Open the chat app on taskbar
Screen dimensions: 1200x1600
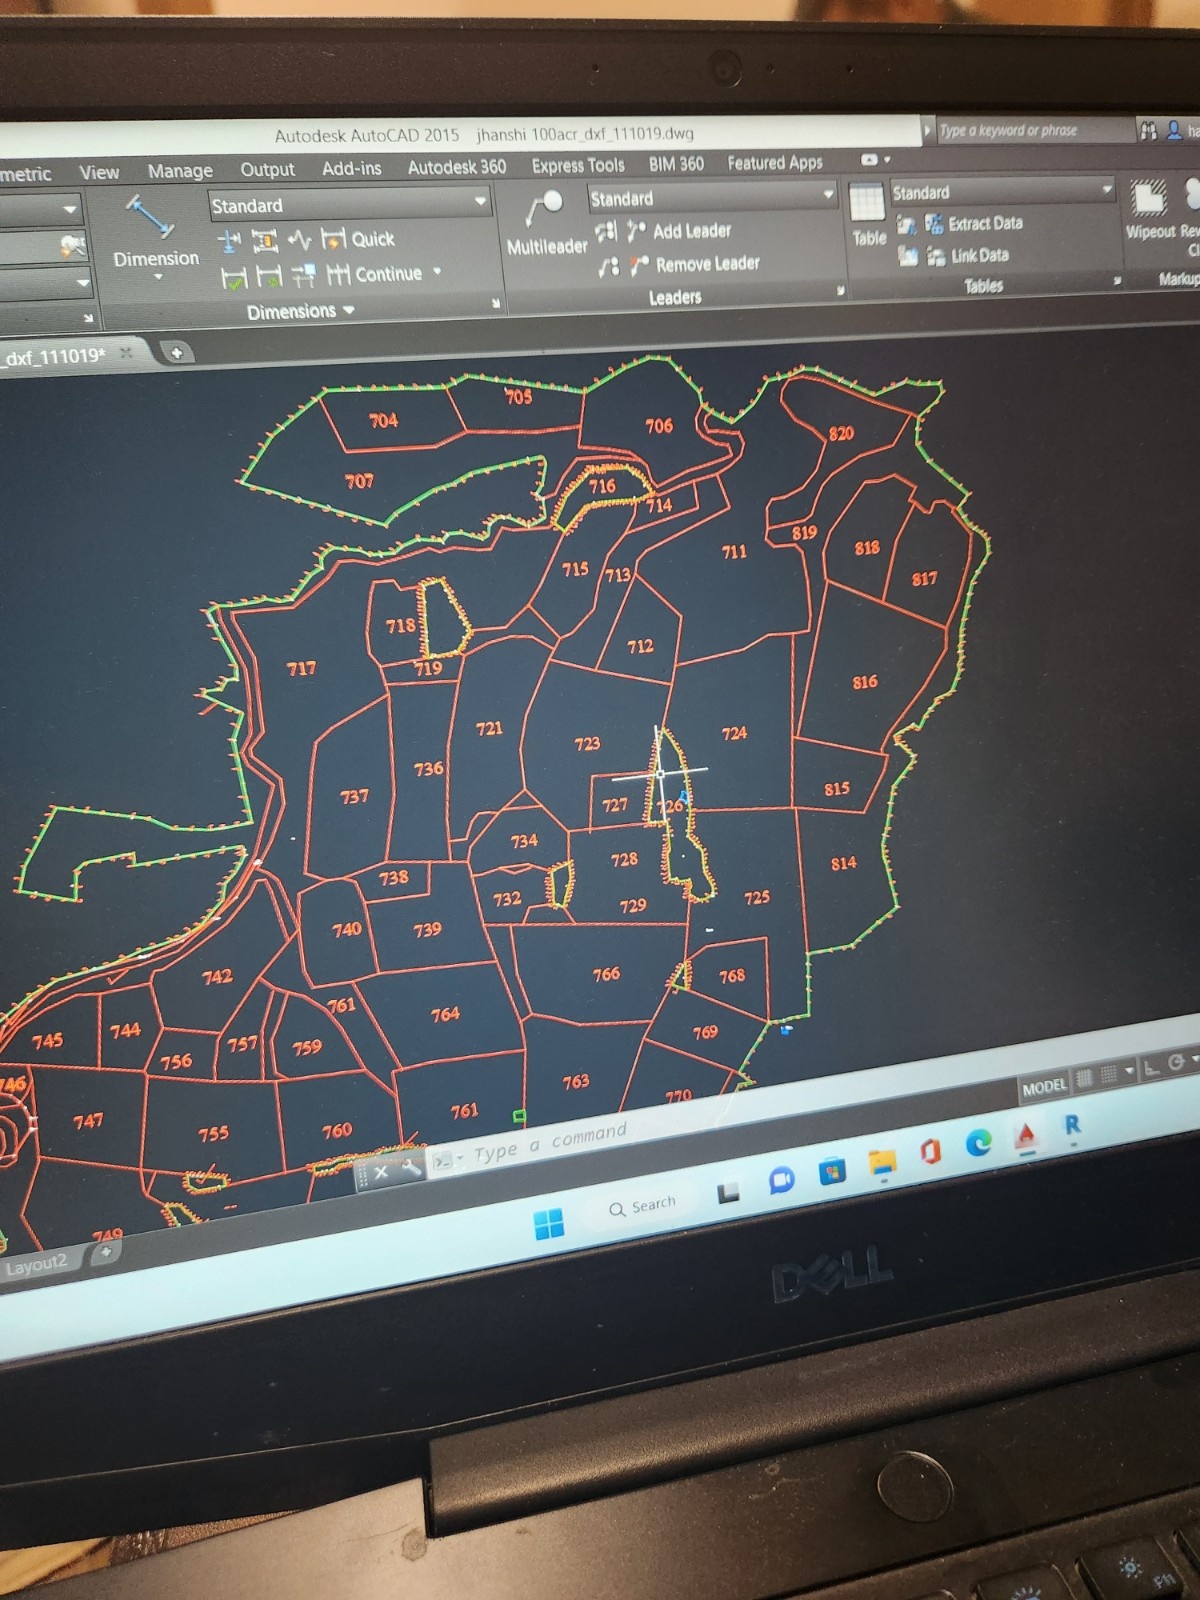click(x=781, y=1181)
